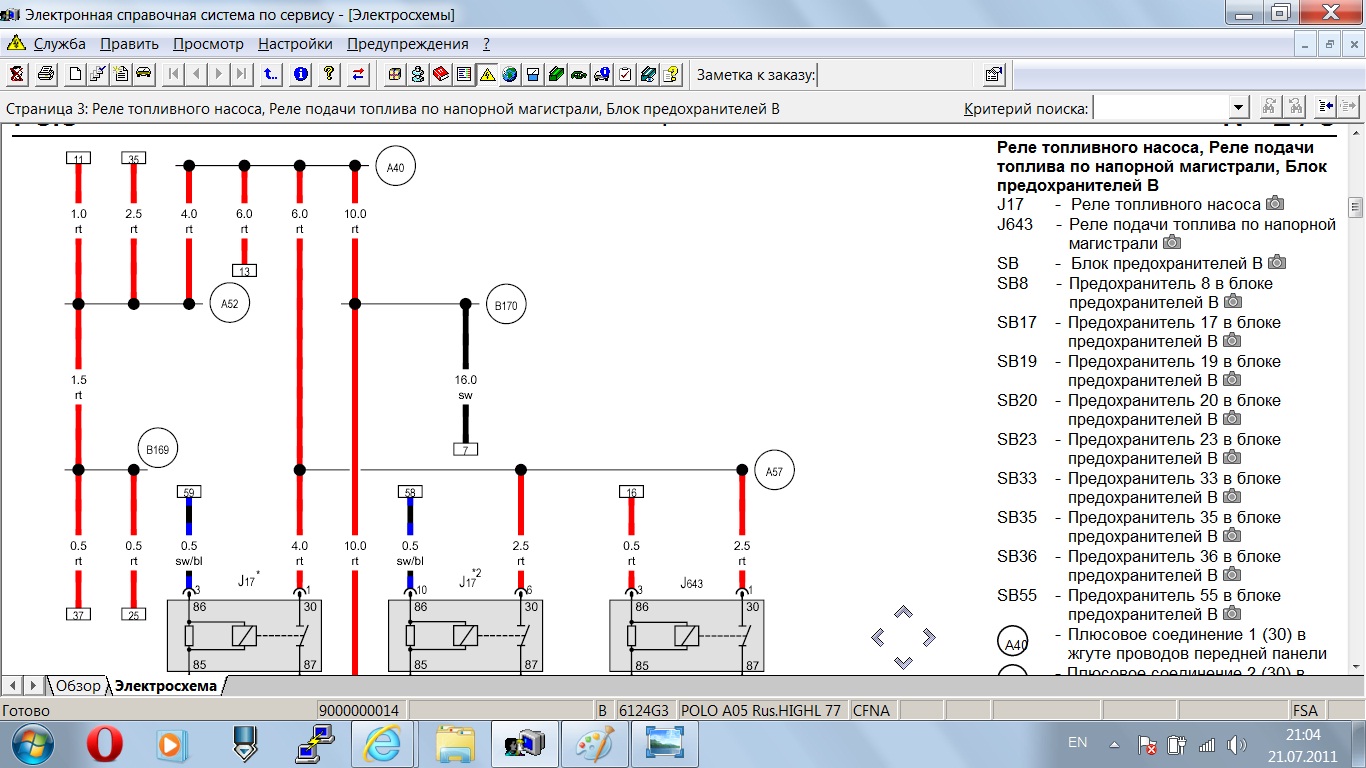Click the blue info circle icon
Image resolution: width=1366 pixels, height=768 pixels.
[300, 74]
